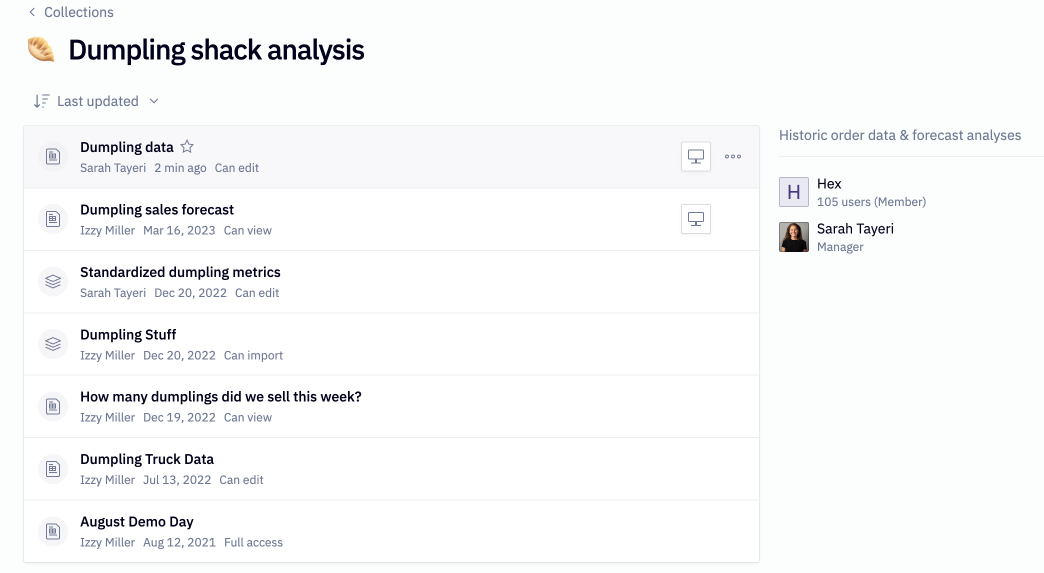Image resolution: width=1044 pixels, height=573 pixels.
Task: Click the sort order icon
Action: (41, 101)
